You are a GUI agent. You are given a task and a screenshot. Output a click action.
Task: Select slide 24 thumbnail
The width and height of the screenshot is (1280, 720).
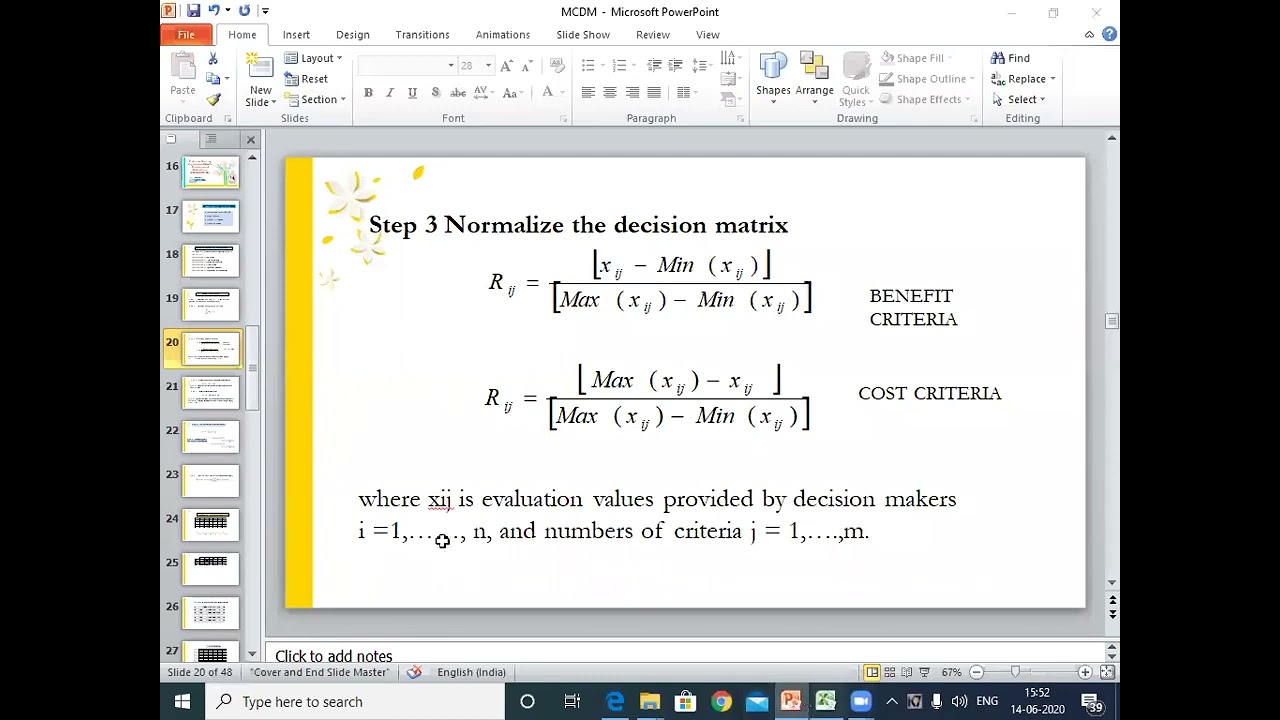[x=211, y=525]
